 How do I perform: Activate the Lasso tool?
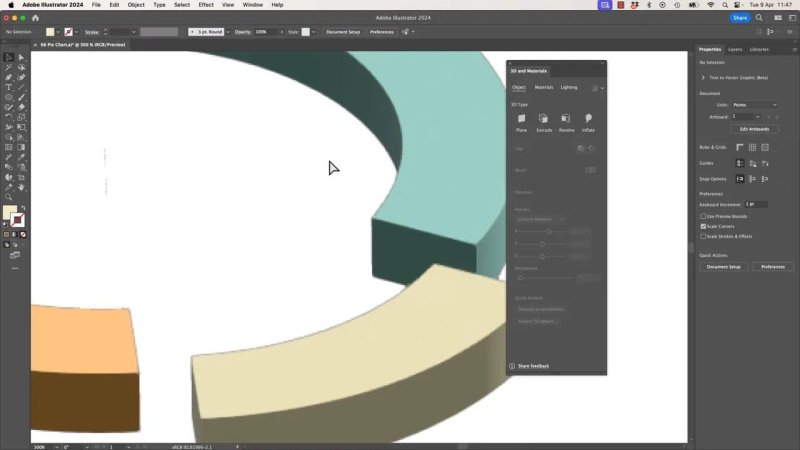point(21,67)
